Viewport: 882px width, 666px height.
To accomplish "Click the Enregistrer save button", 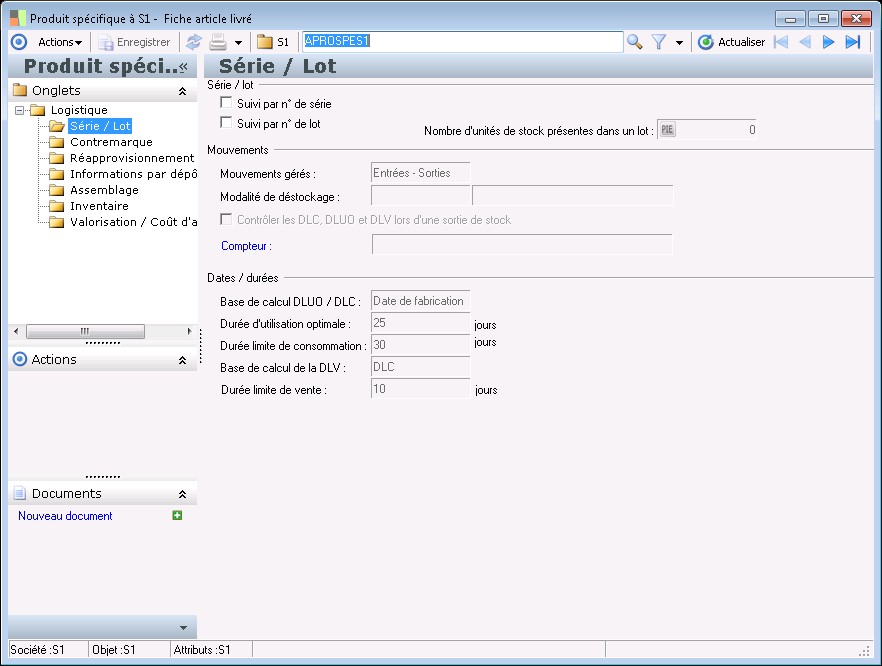I will click(134, 42).
